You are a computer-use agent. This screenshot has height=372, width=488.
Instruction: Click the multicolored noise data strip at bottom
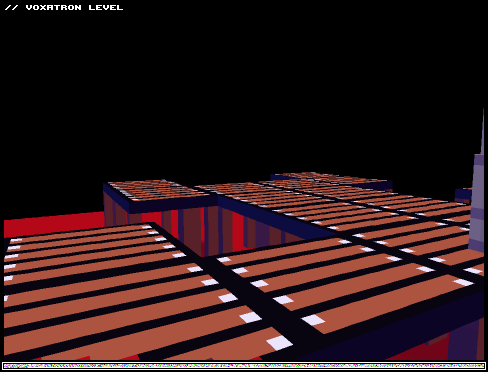[x=244, y=366]
